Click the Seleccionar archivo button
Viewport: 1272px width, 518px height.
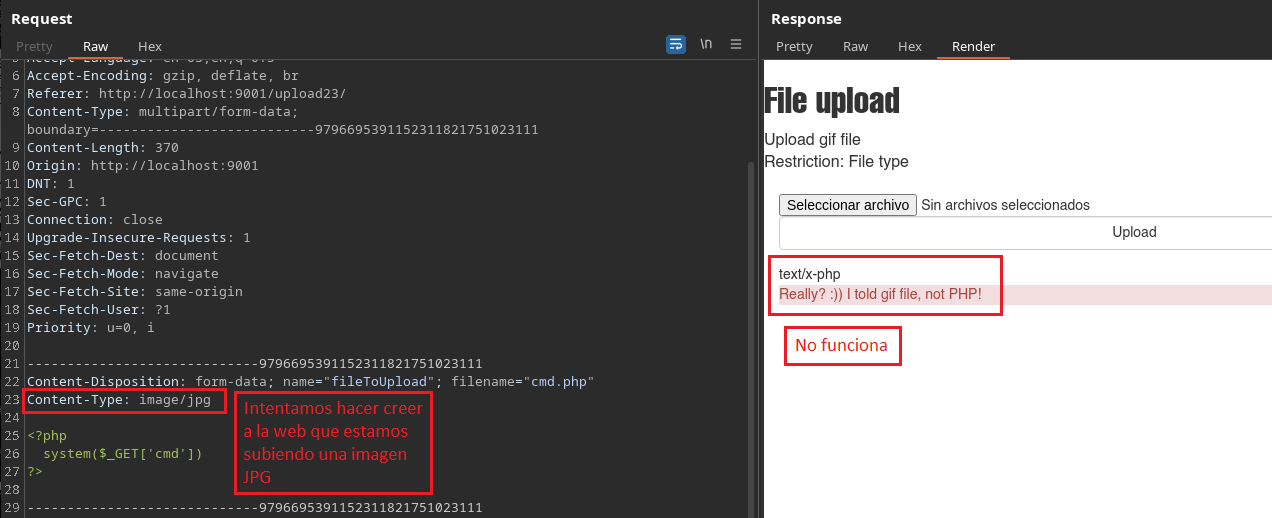pyautogui.click(x=847, y=205)
